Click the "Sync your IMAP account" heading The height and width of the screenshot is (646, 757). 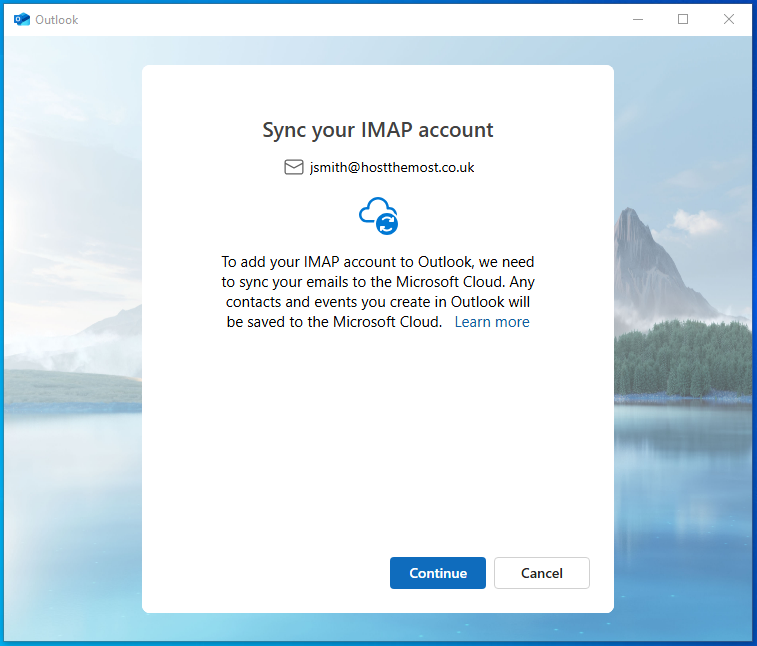377,130
